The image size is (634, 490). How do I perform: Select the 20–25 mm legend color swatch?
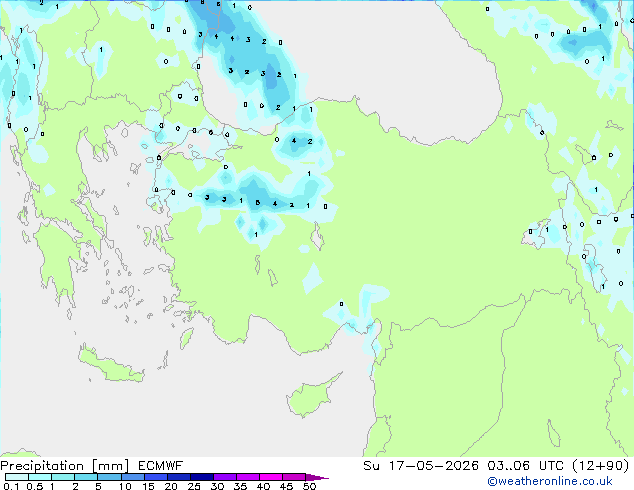click(178, 477)
